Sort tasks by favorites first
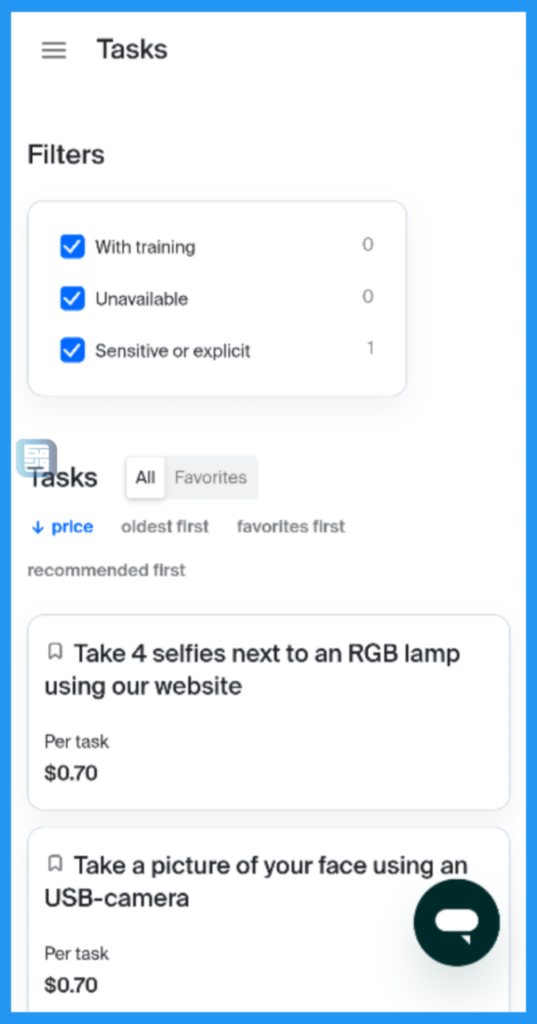The width and height of the screenshot is (537, 1024). pyautogui.click(x=291, y=526)
